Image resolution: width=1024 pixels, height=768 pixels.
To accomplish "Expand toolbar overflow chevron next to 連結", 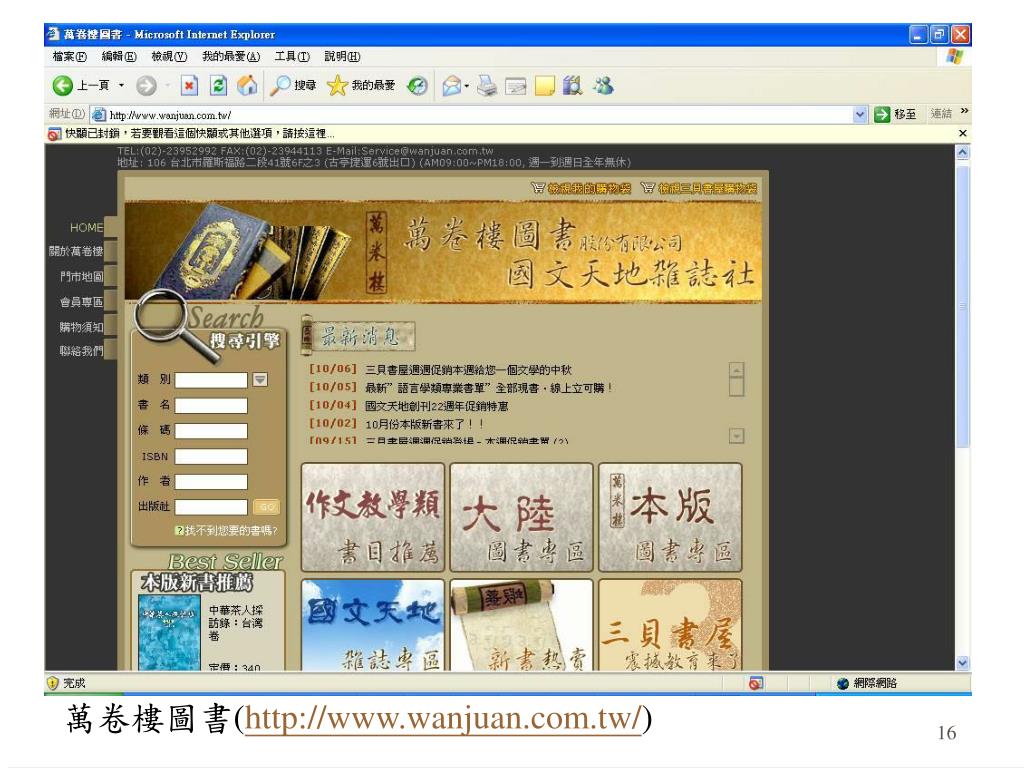I will click(x=964, y=112).
